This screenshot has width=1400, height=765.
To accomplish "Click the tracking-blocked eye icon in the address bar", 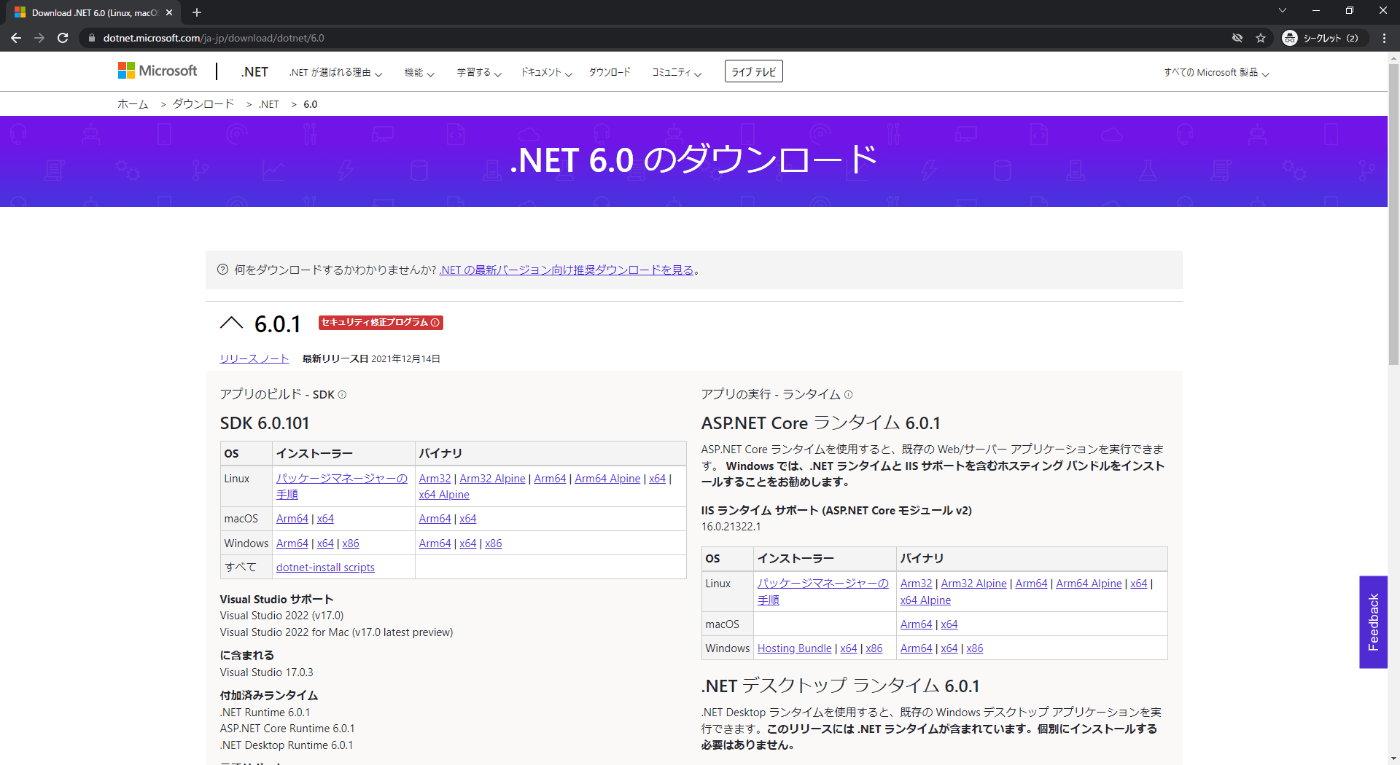I will [1237, 38].
